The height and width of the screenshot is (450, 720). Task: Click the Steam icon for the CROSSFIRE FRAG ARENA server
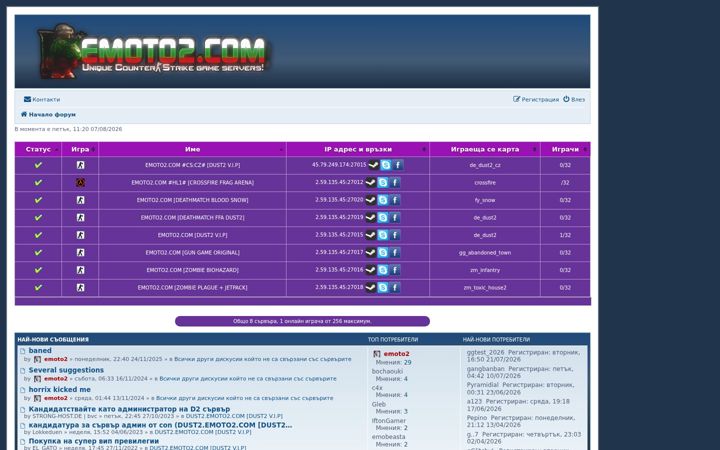[371, 183]
